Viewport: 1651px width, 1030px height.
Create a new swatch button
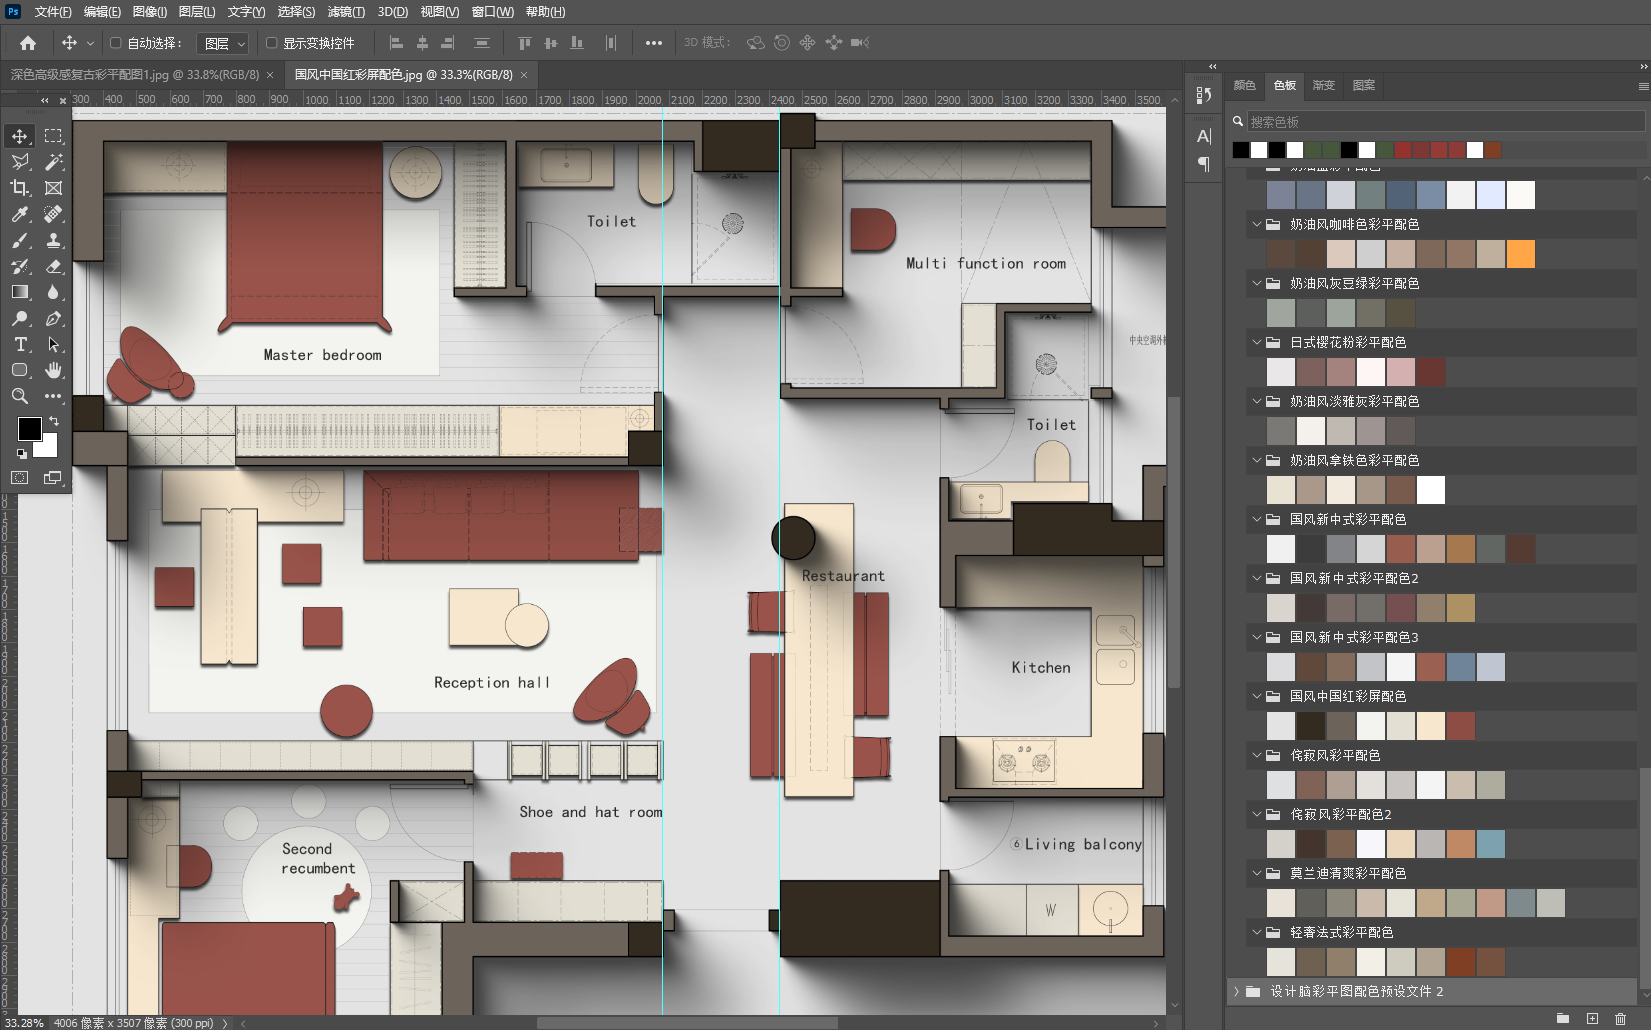point(1592,1018)
